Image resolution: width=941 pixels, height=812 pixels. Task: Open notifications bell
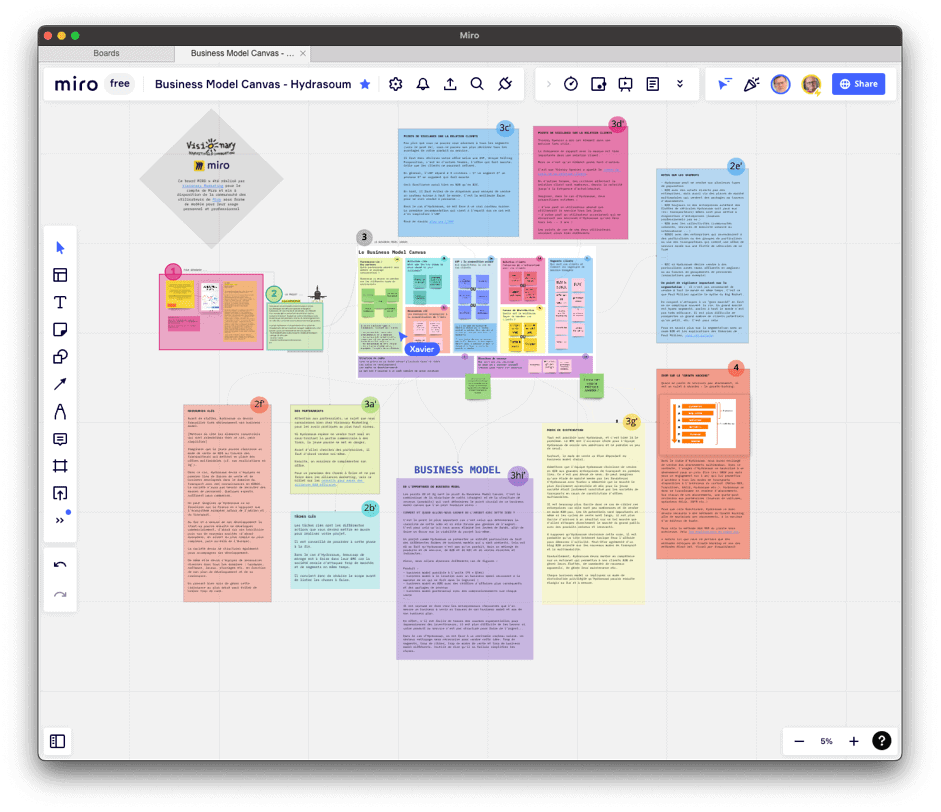click(x=423, y=84)
